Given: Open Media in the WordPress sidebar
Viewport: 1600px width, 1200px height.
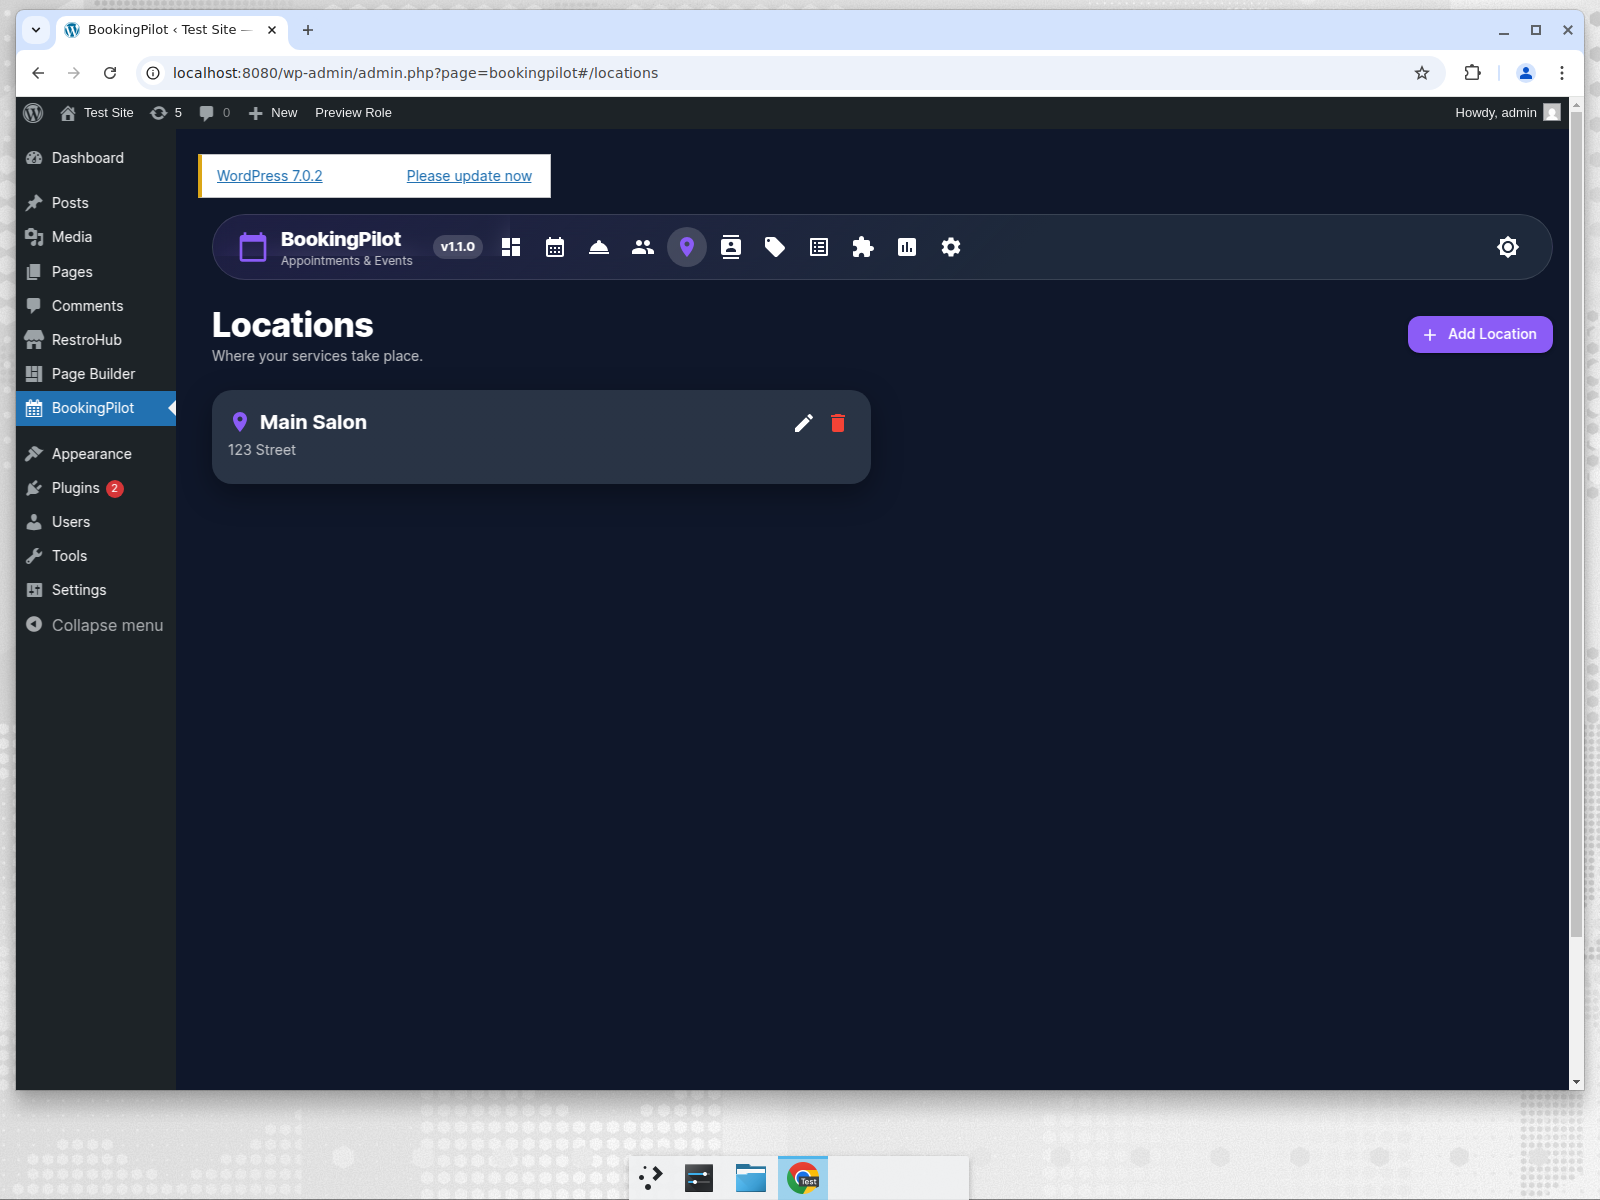Looking at the screenshot, I should click(96, 237).
